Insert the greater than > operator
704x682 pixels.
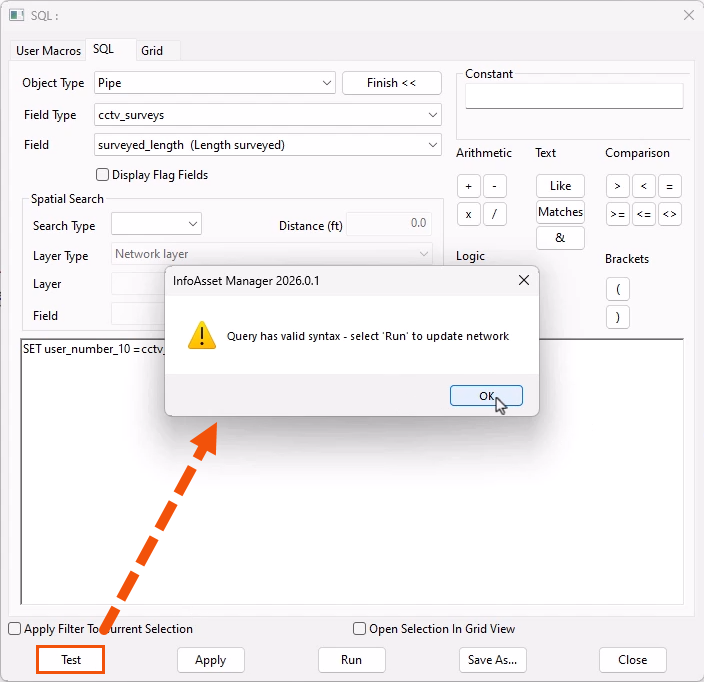coord(617,186)
